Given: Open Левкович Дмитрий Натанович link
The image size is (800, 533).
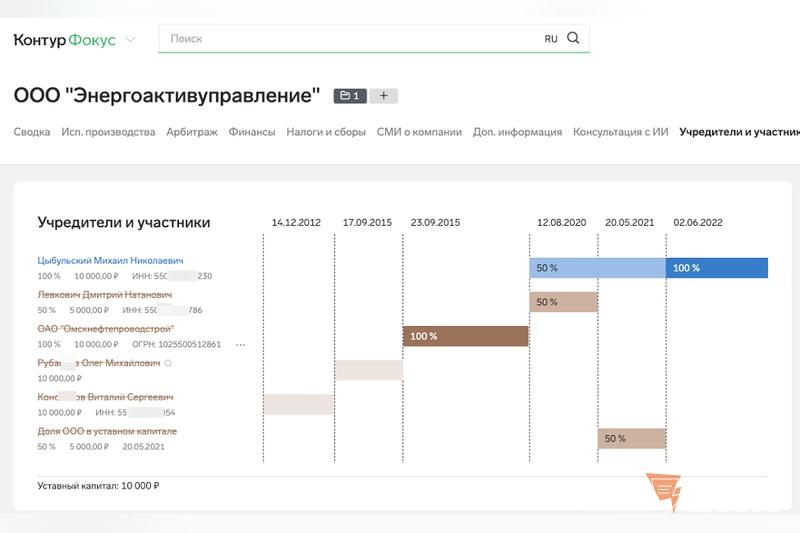Looking at the screenshot, I should [x=105, y=295].
